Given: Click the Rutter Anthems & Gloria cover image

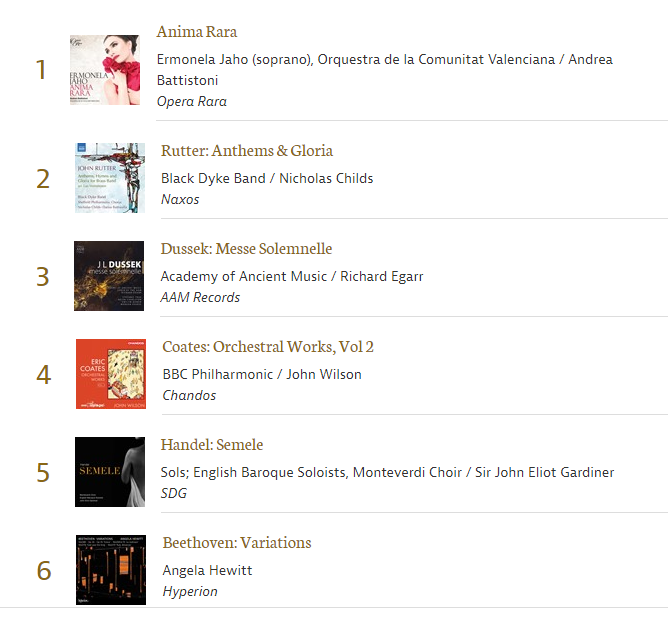Looking at the screenshot, I should pos(109,178).
